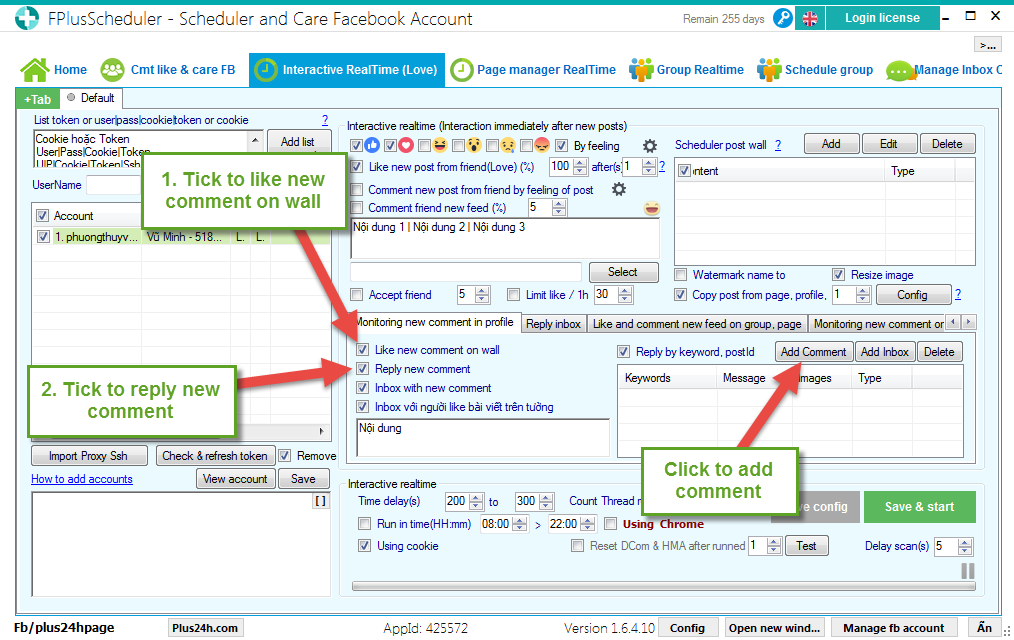Screen dimensions: 1014x640
Task: Enable Comment friend new feed checkbox
Action: coord(356,208)
